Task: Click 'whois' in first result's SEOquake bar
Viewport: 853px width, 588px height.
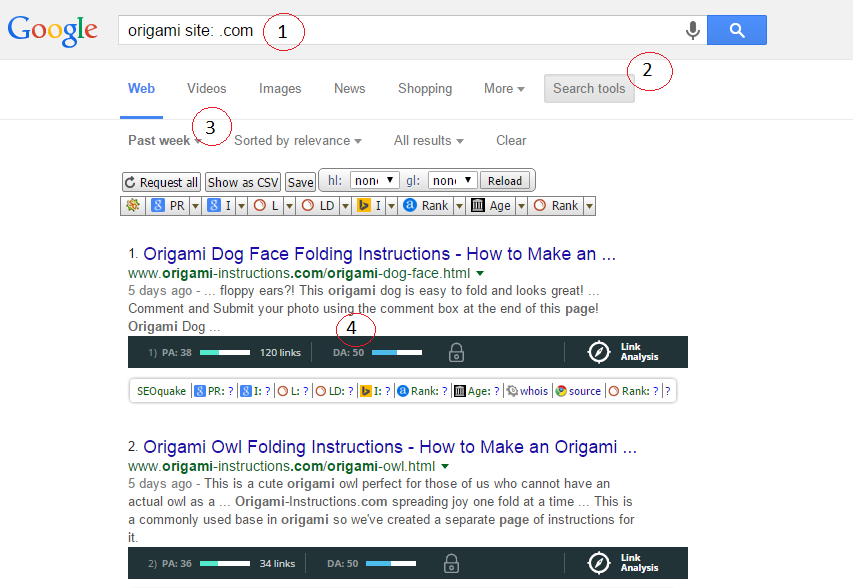Action: [x=527, y=391]
